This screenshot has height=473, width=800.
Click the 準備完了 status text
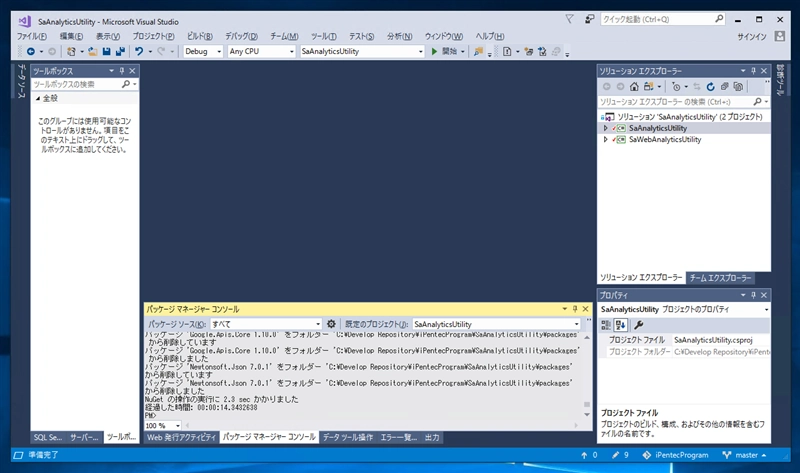click(x=43, y=455)
